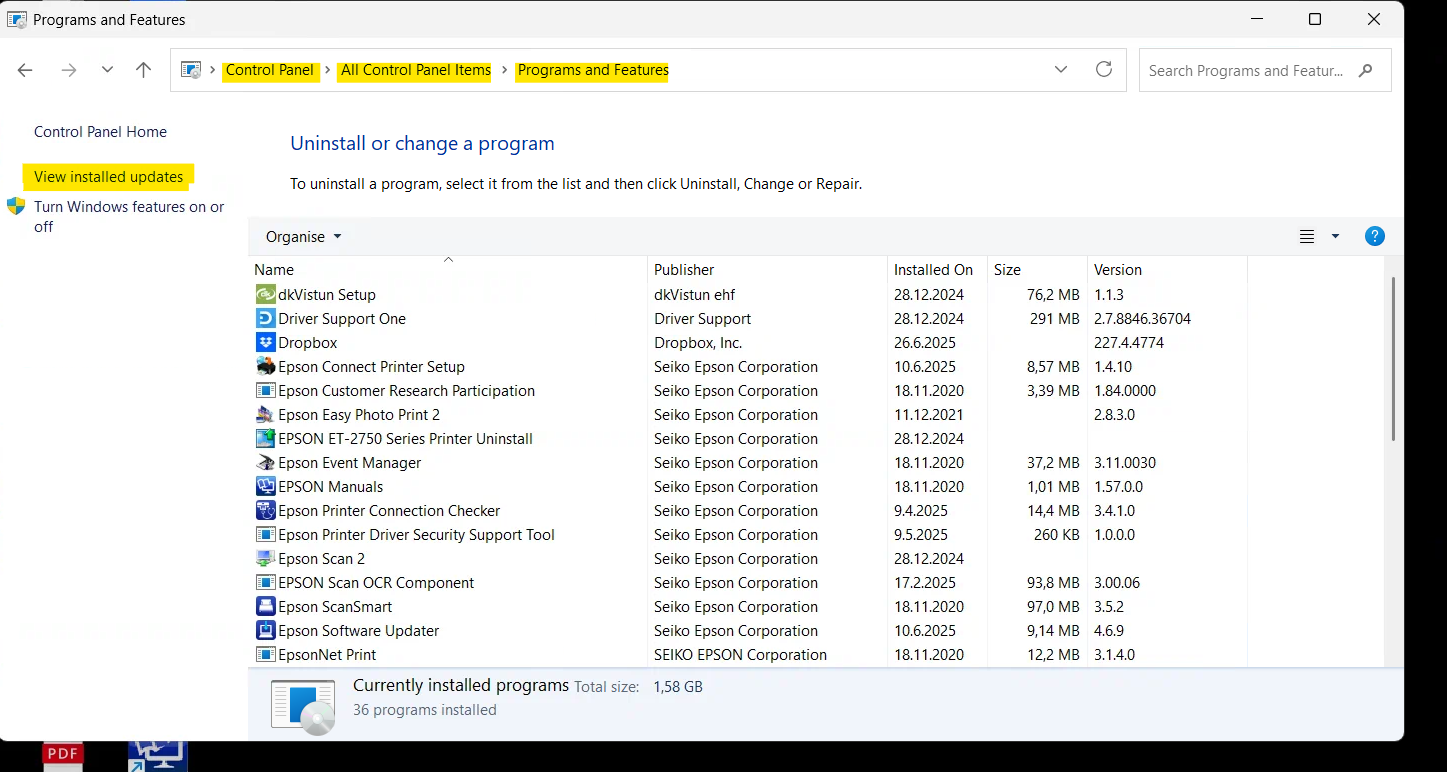Screen dimensions: 1447x772
Task: Click Epson Printer Driver Security Support Tool icon
Action: [x=265, y=534]
